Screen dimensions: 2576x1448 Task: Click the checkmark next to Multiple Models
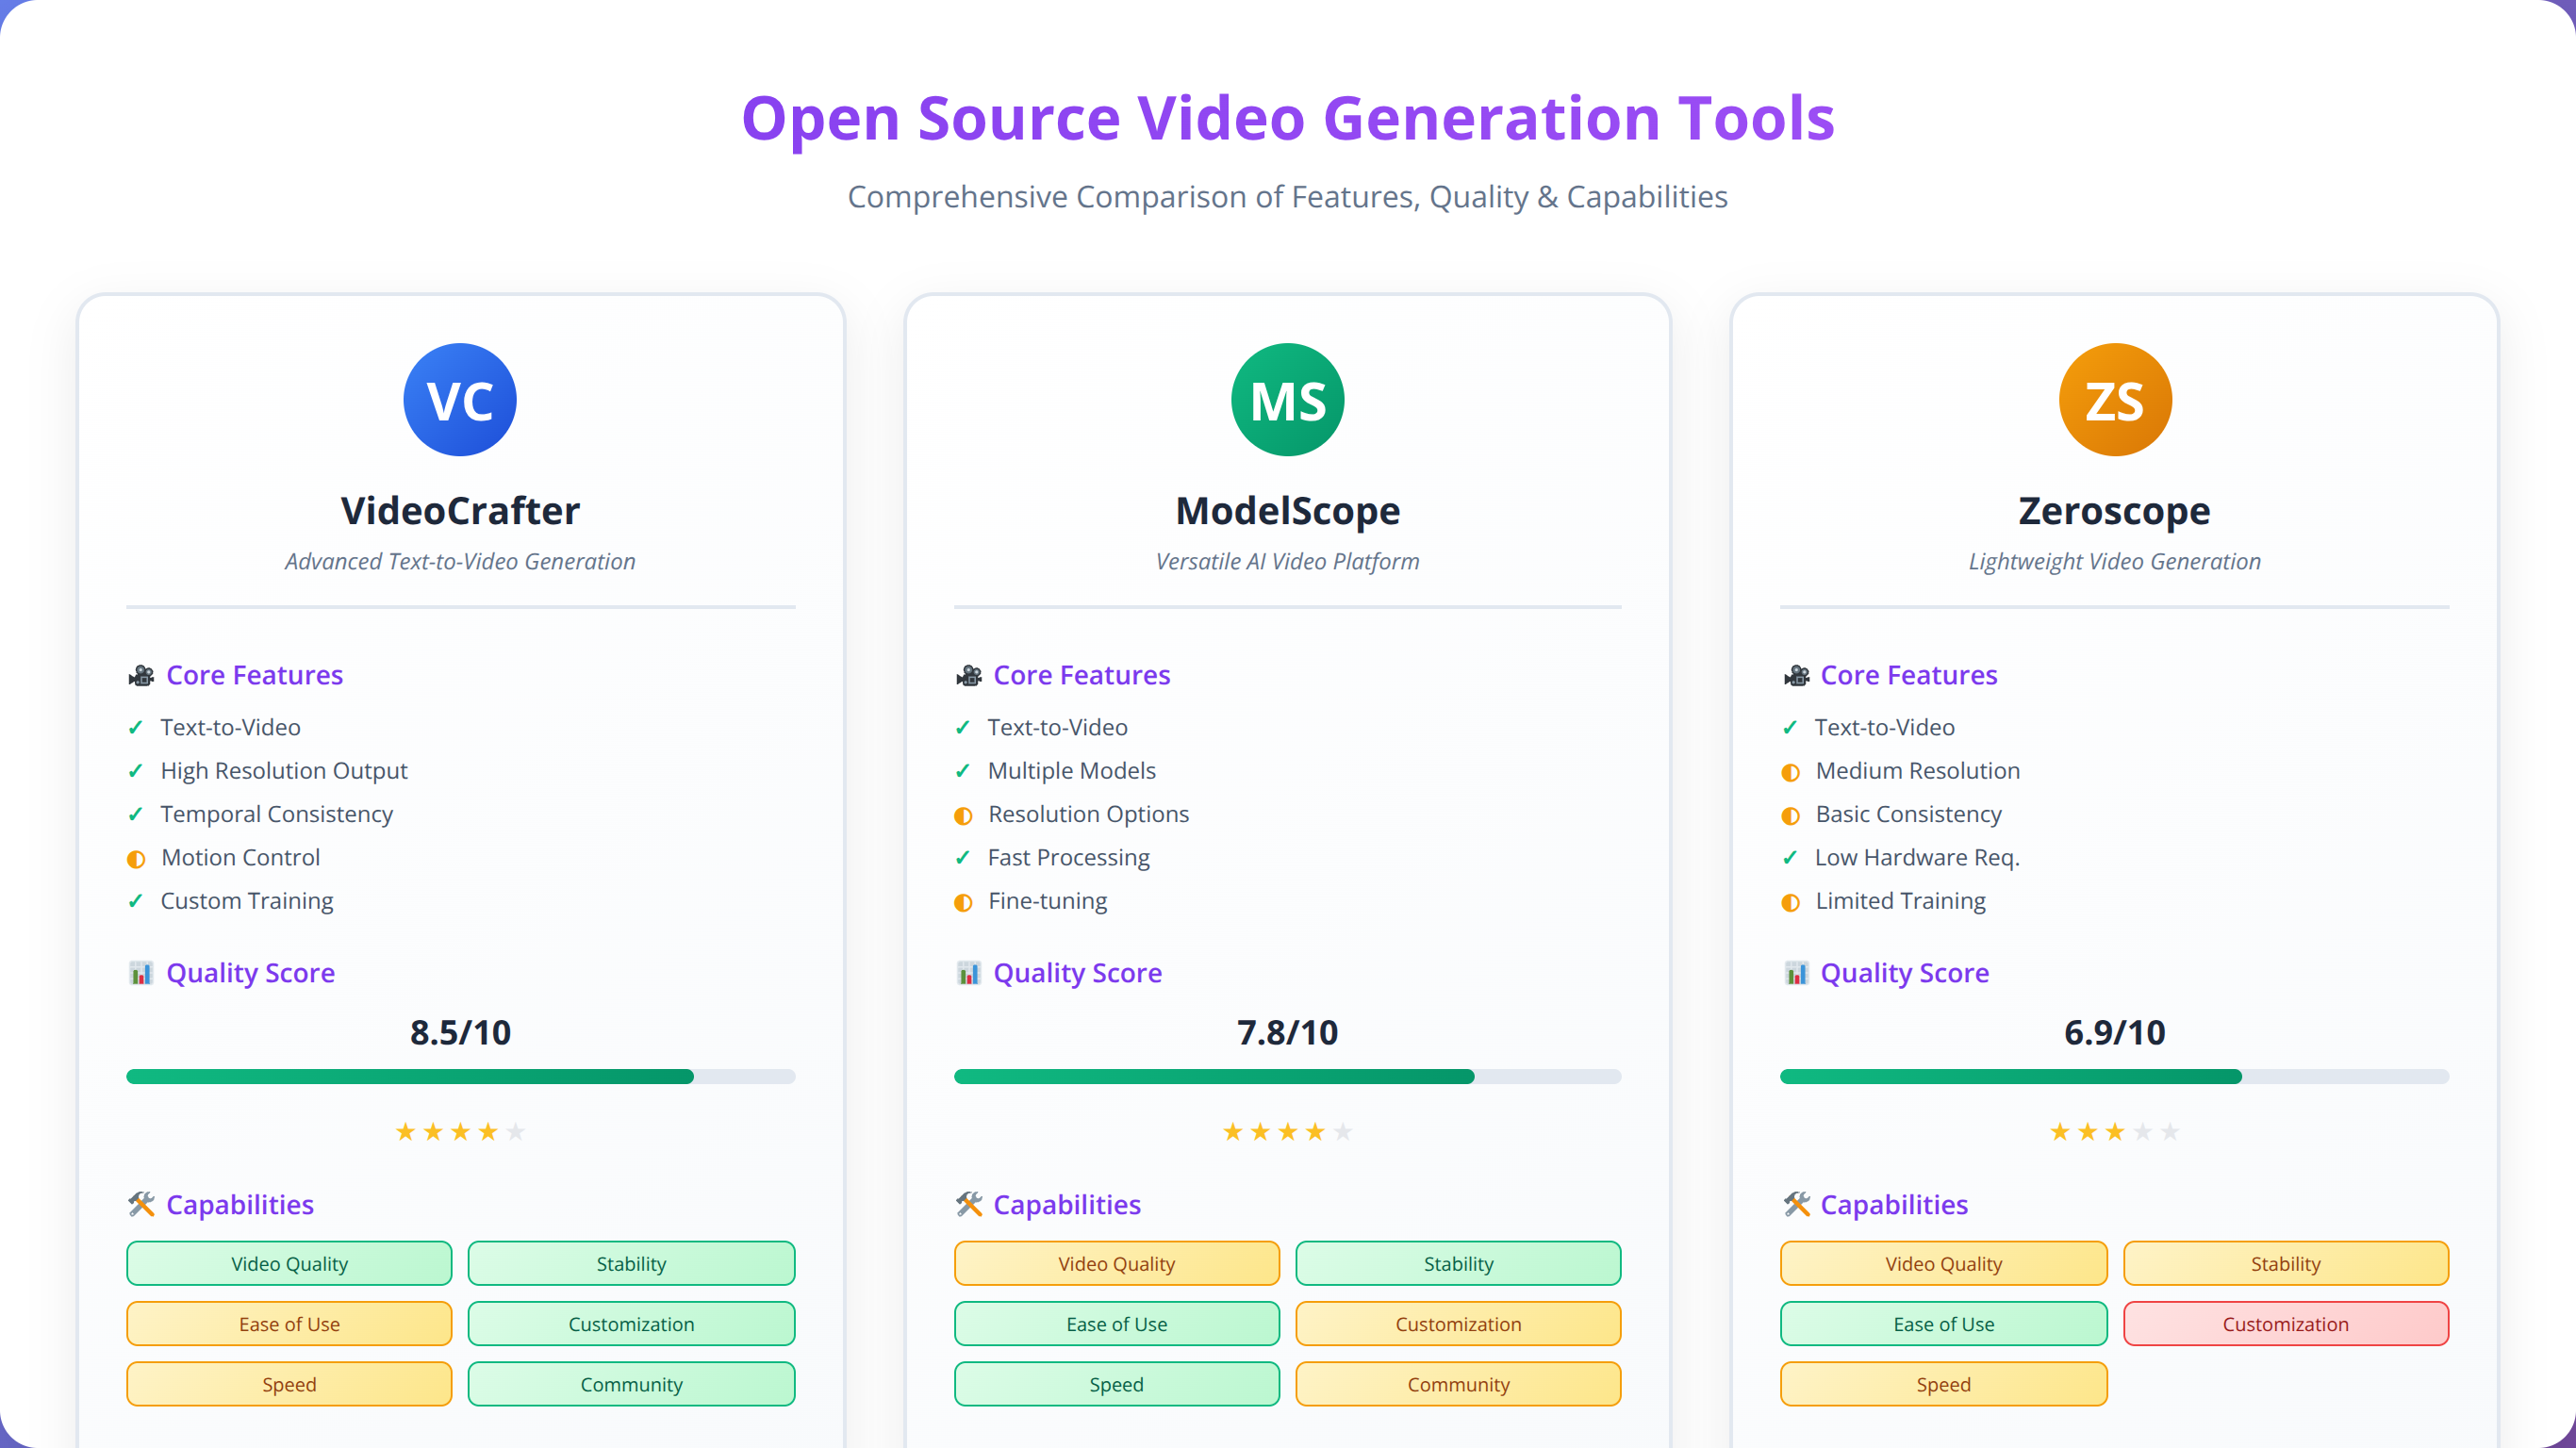tap(963, 771)
